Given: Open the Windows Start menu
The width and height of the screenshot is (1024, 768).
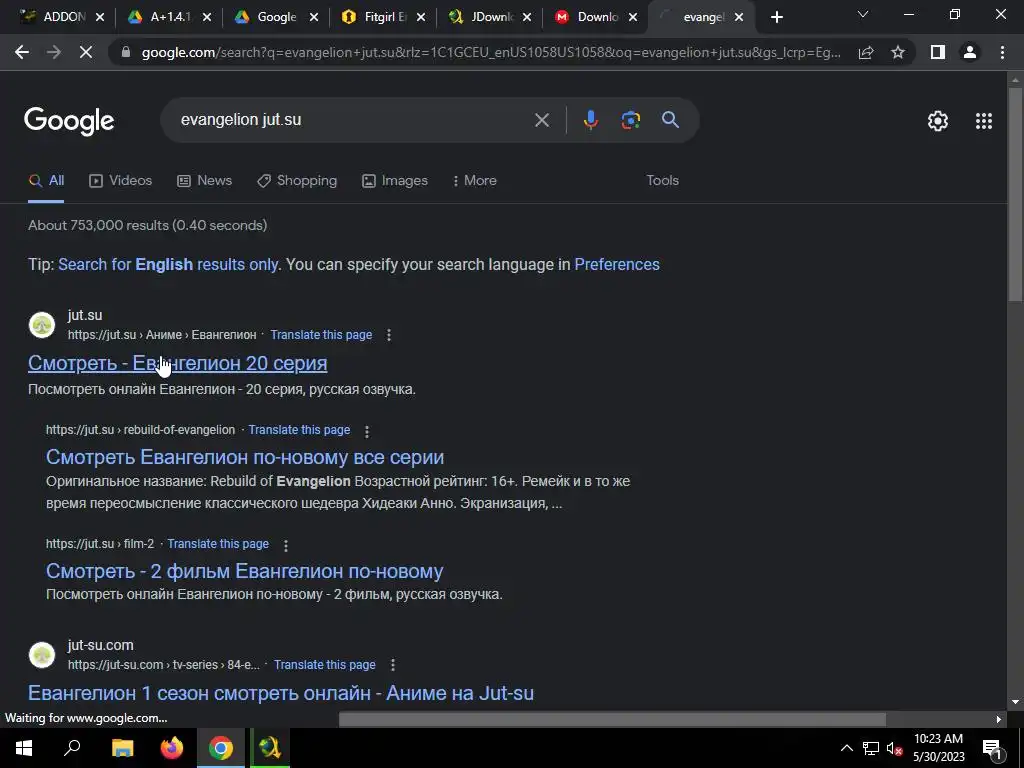Looking at the screenshot, I should point(24,748).
